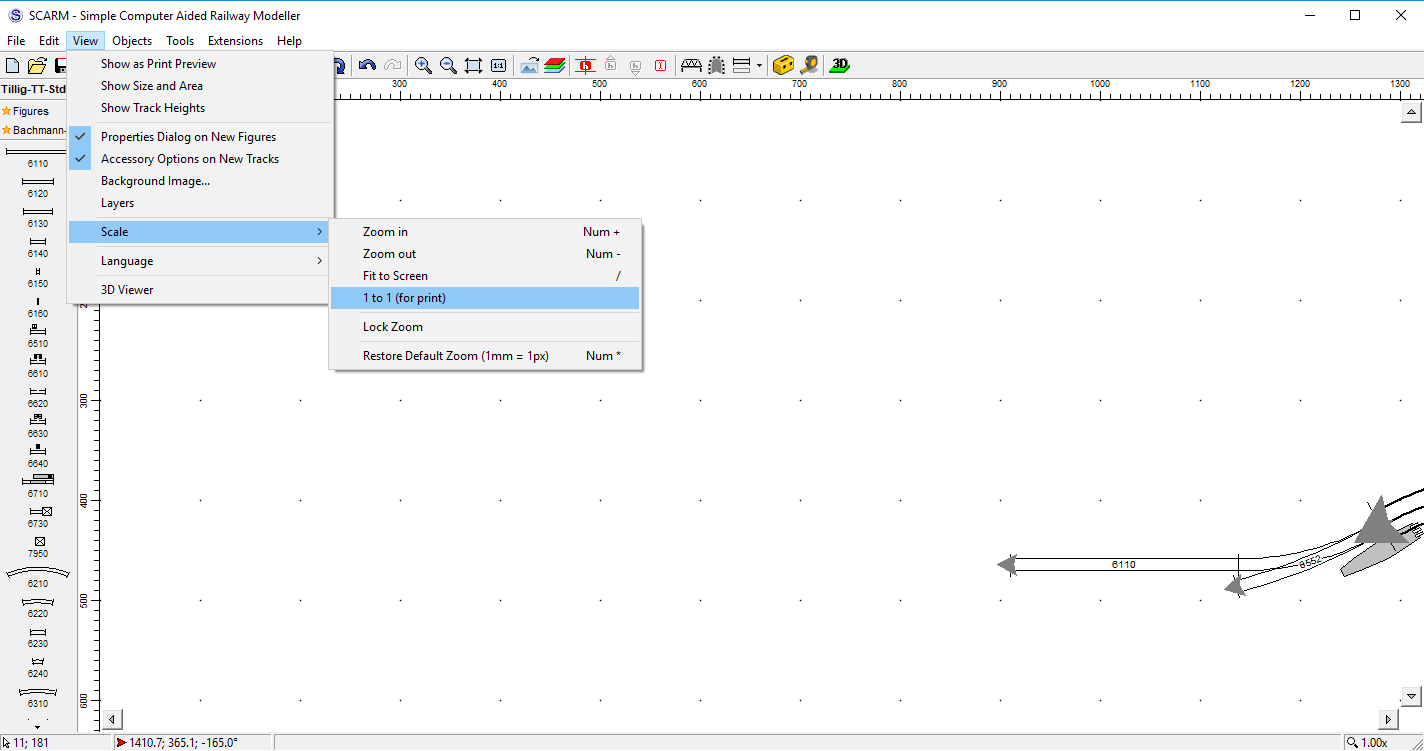Expand the Language submenu

pyautogui.click(x=200, y=261)
